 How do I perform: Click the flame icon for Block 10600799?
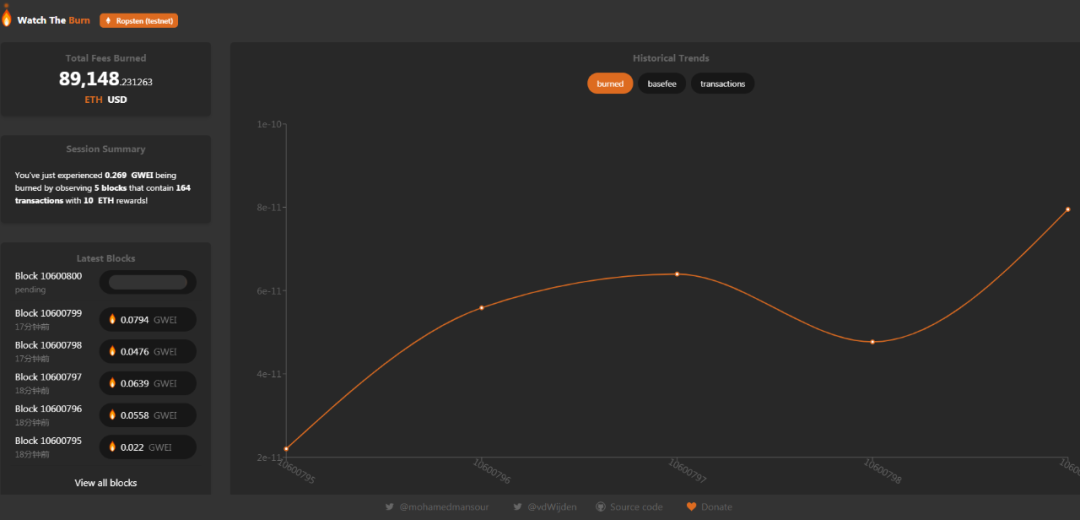click(x=112, y=320)
